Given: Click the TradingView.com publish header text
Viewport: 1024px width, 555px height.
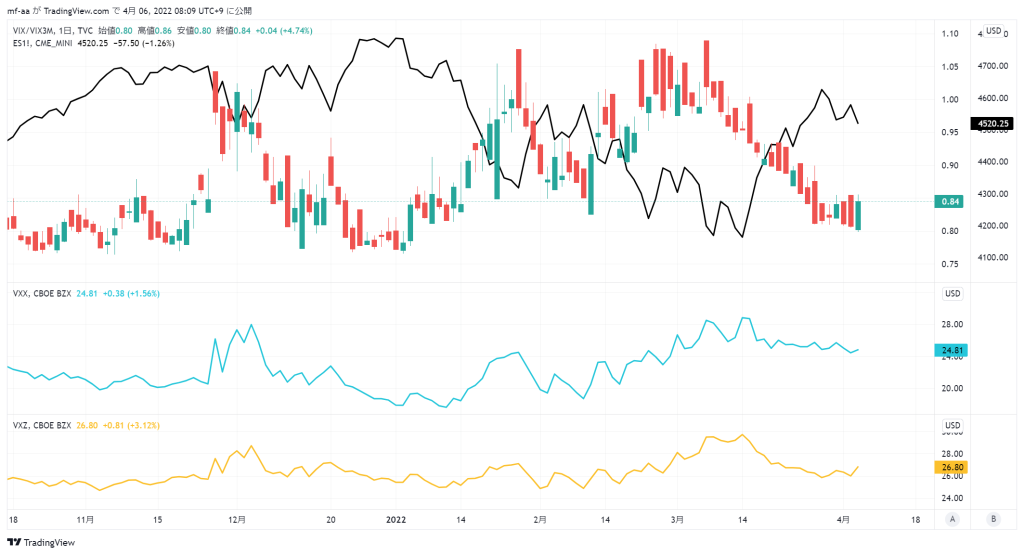Looking at the screenshot, I should point(76,10).
